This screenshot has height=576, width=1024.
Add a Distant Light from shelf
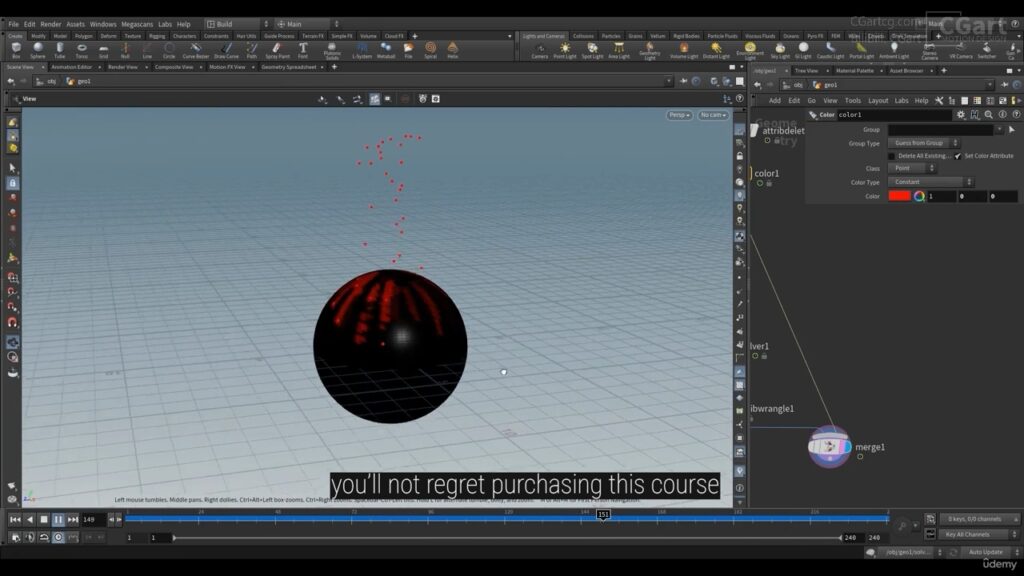click(x=716, y=51)
